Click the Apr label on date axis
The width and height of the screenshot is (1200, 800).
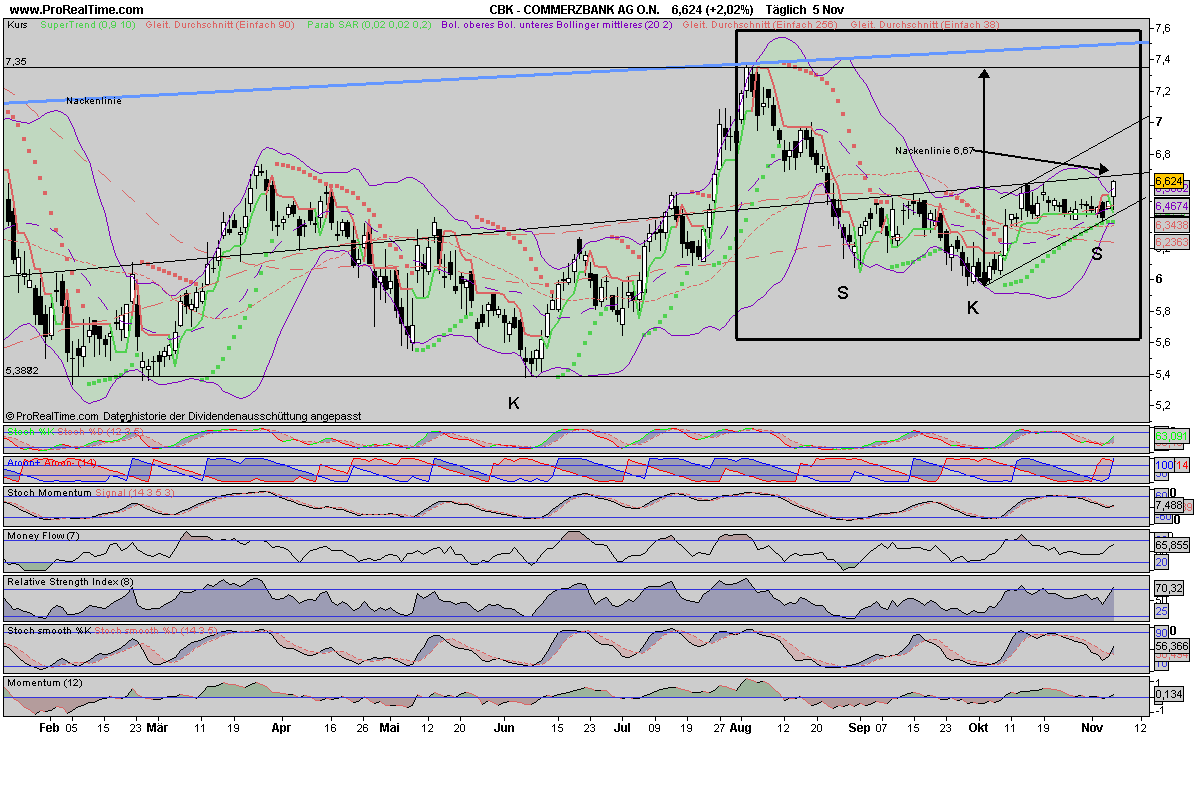[282, 729]
